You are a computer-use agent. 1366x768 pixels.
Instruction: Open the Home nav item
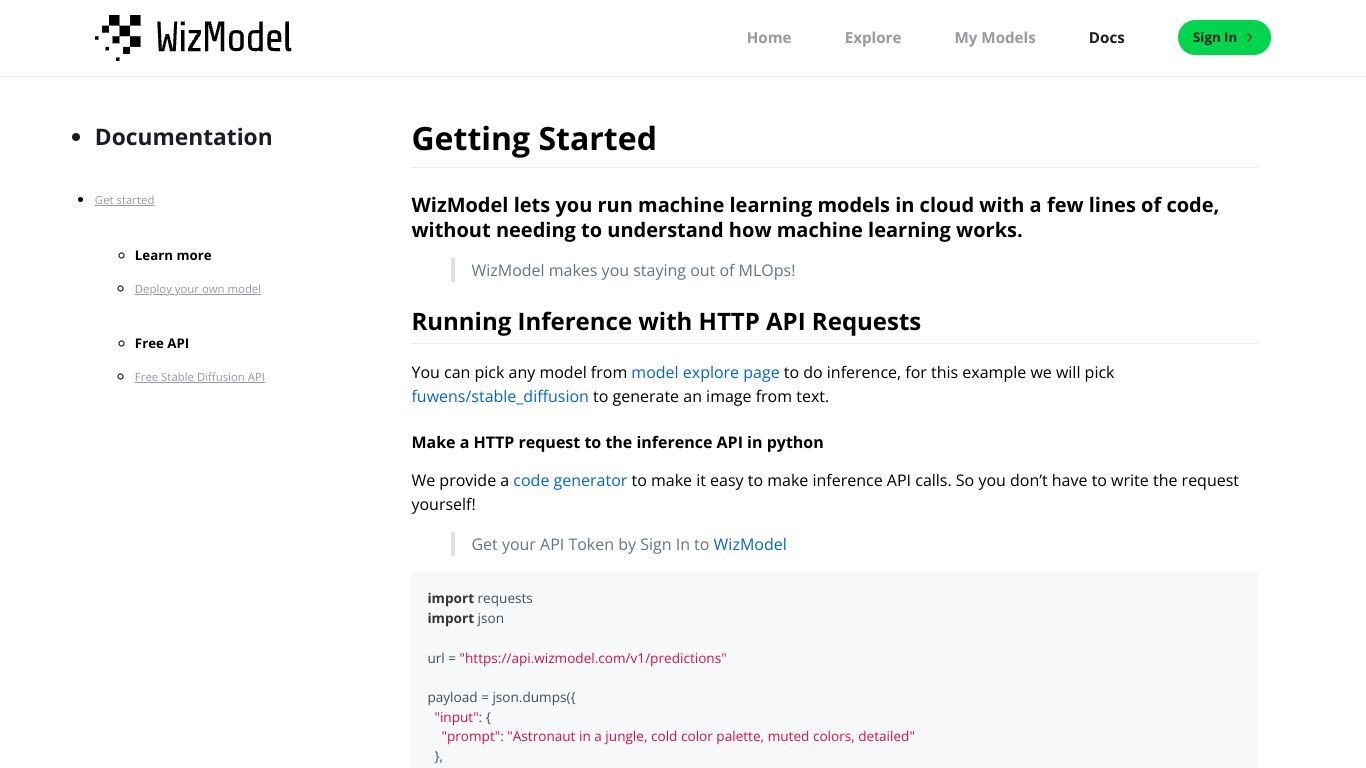pyautogui.click(x=769, y=38)
